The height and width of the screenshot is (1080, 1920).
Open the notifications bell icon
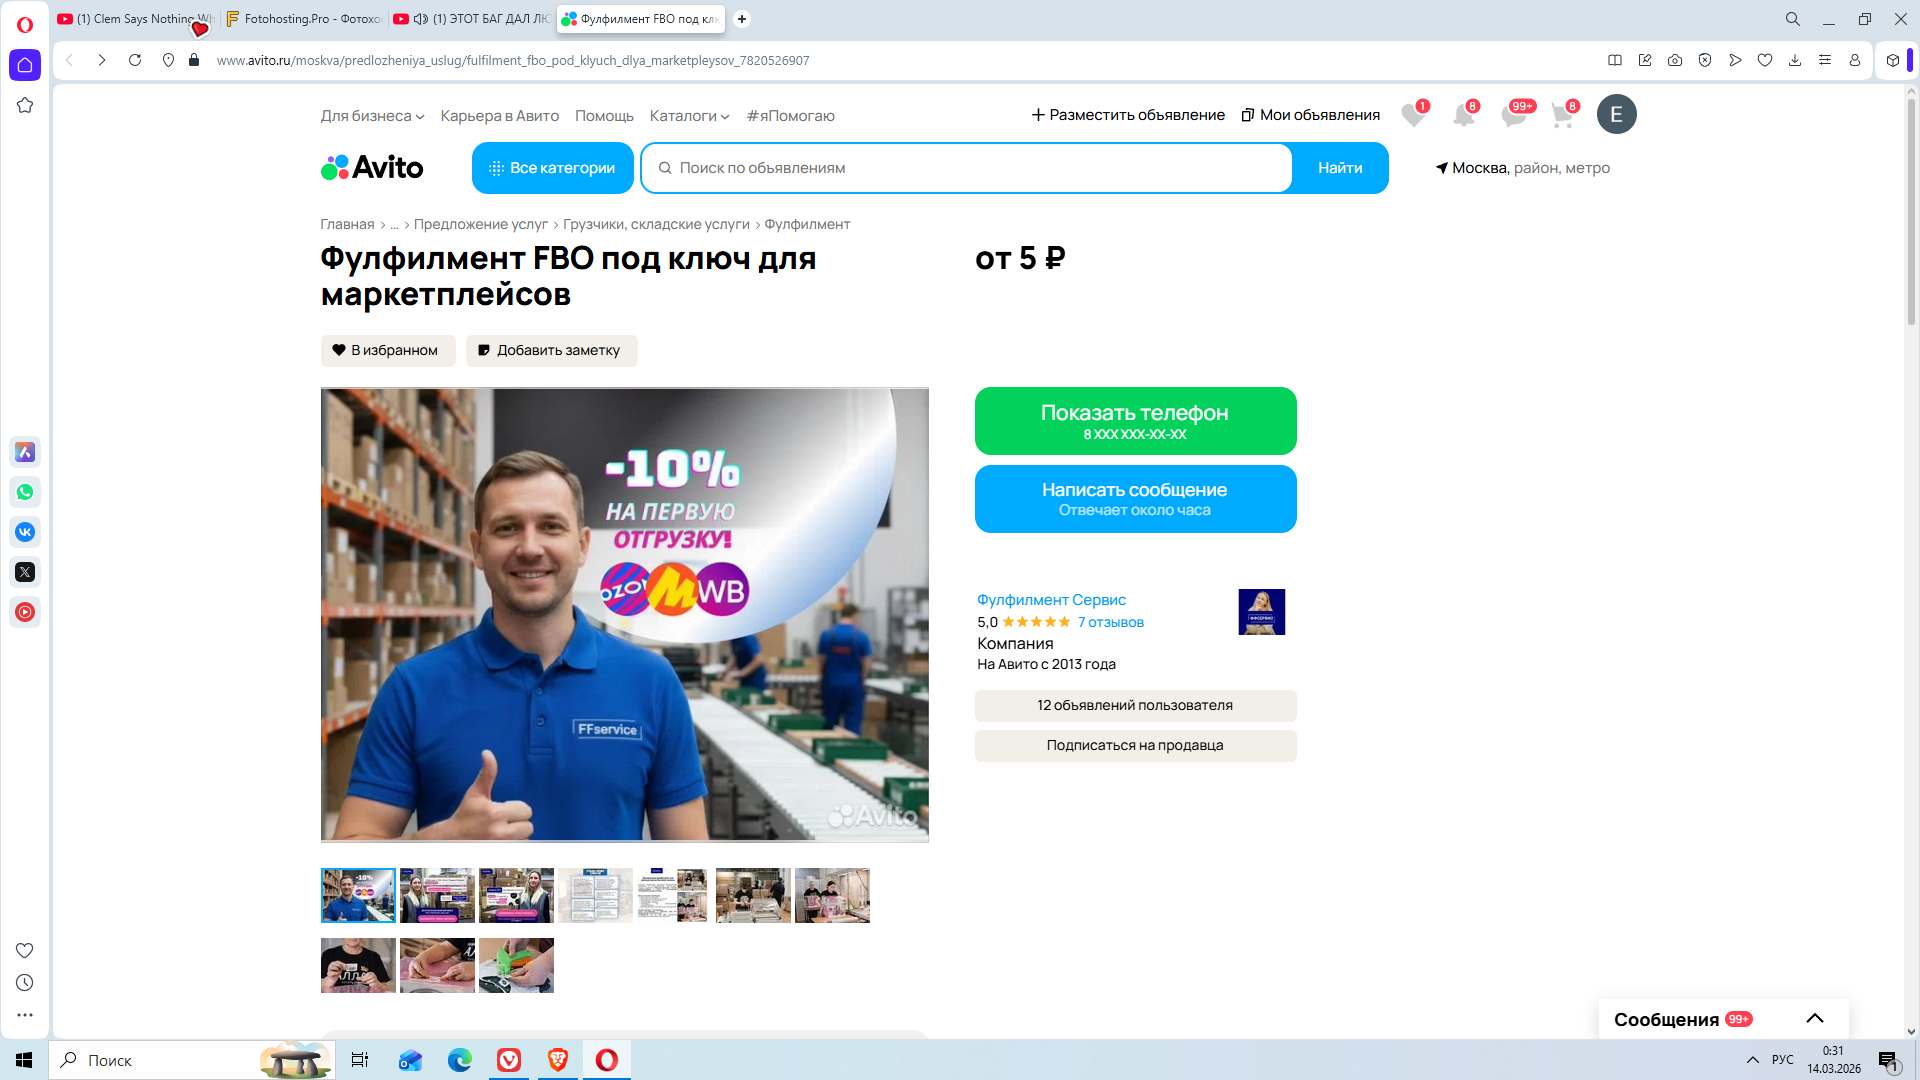pos(1463,115)
